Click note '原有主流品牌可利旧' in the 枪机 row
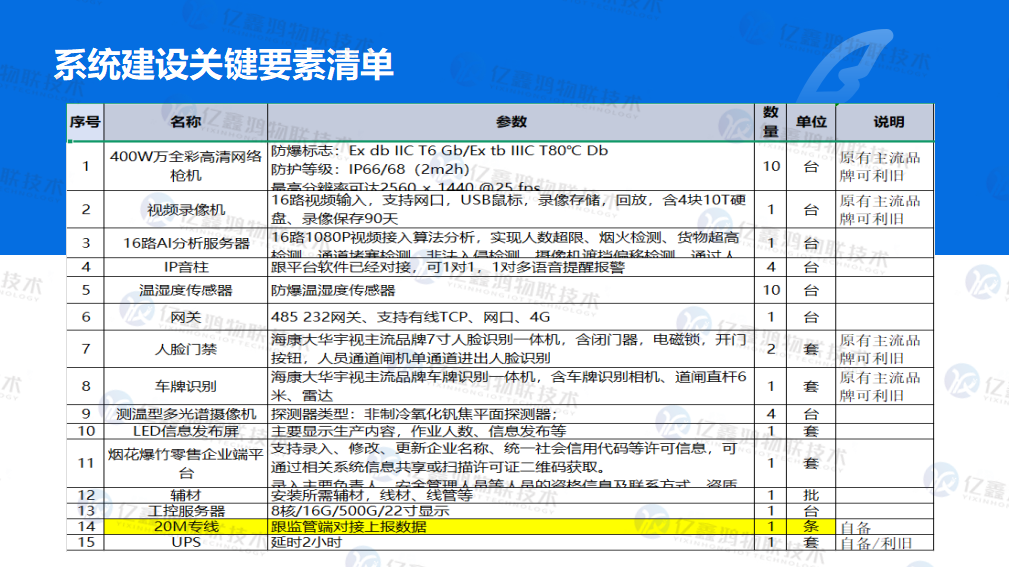 point(880,167)
